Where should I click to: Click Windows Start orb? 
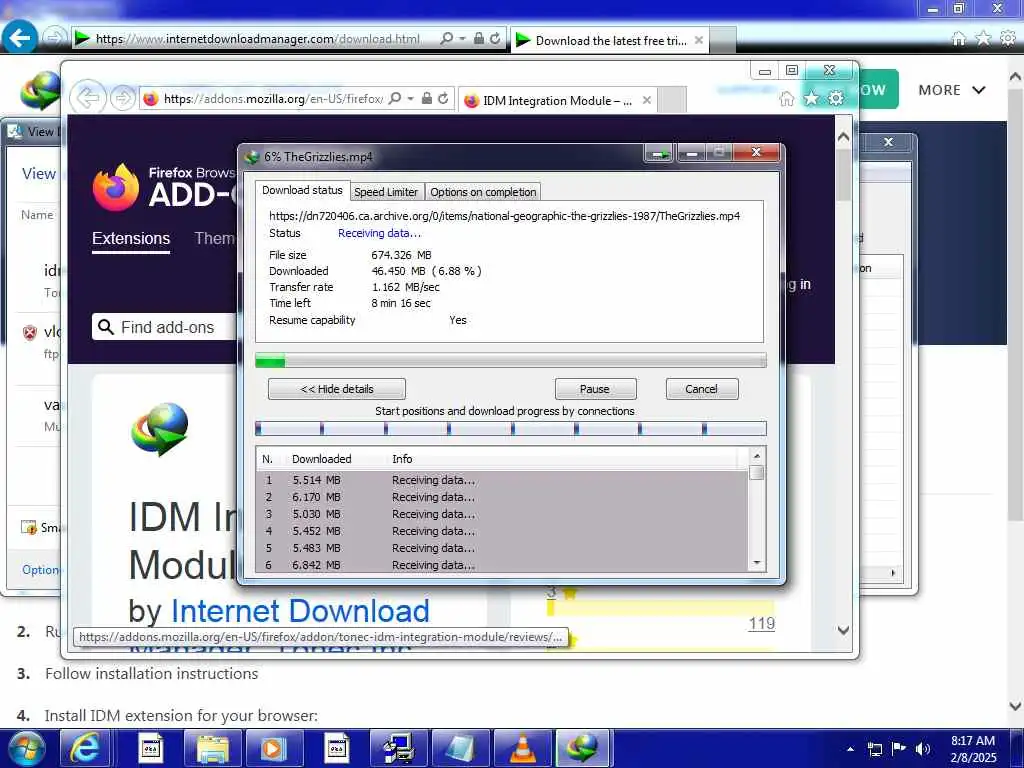click(x=26, y=748)
